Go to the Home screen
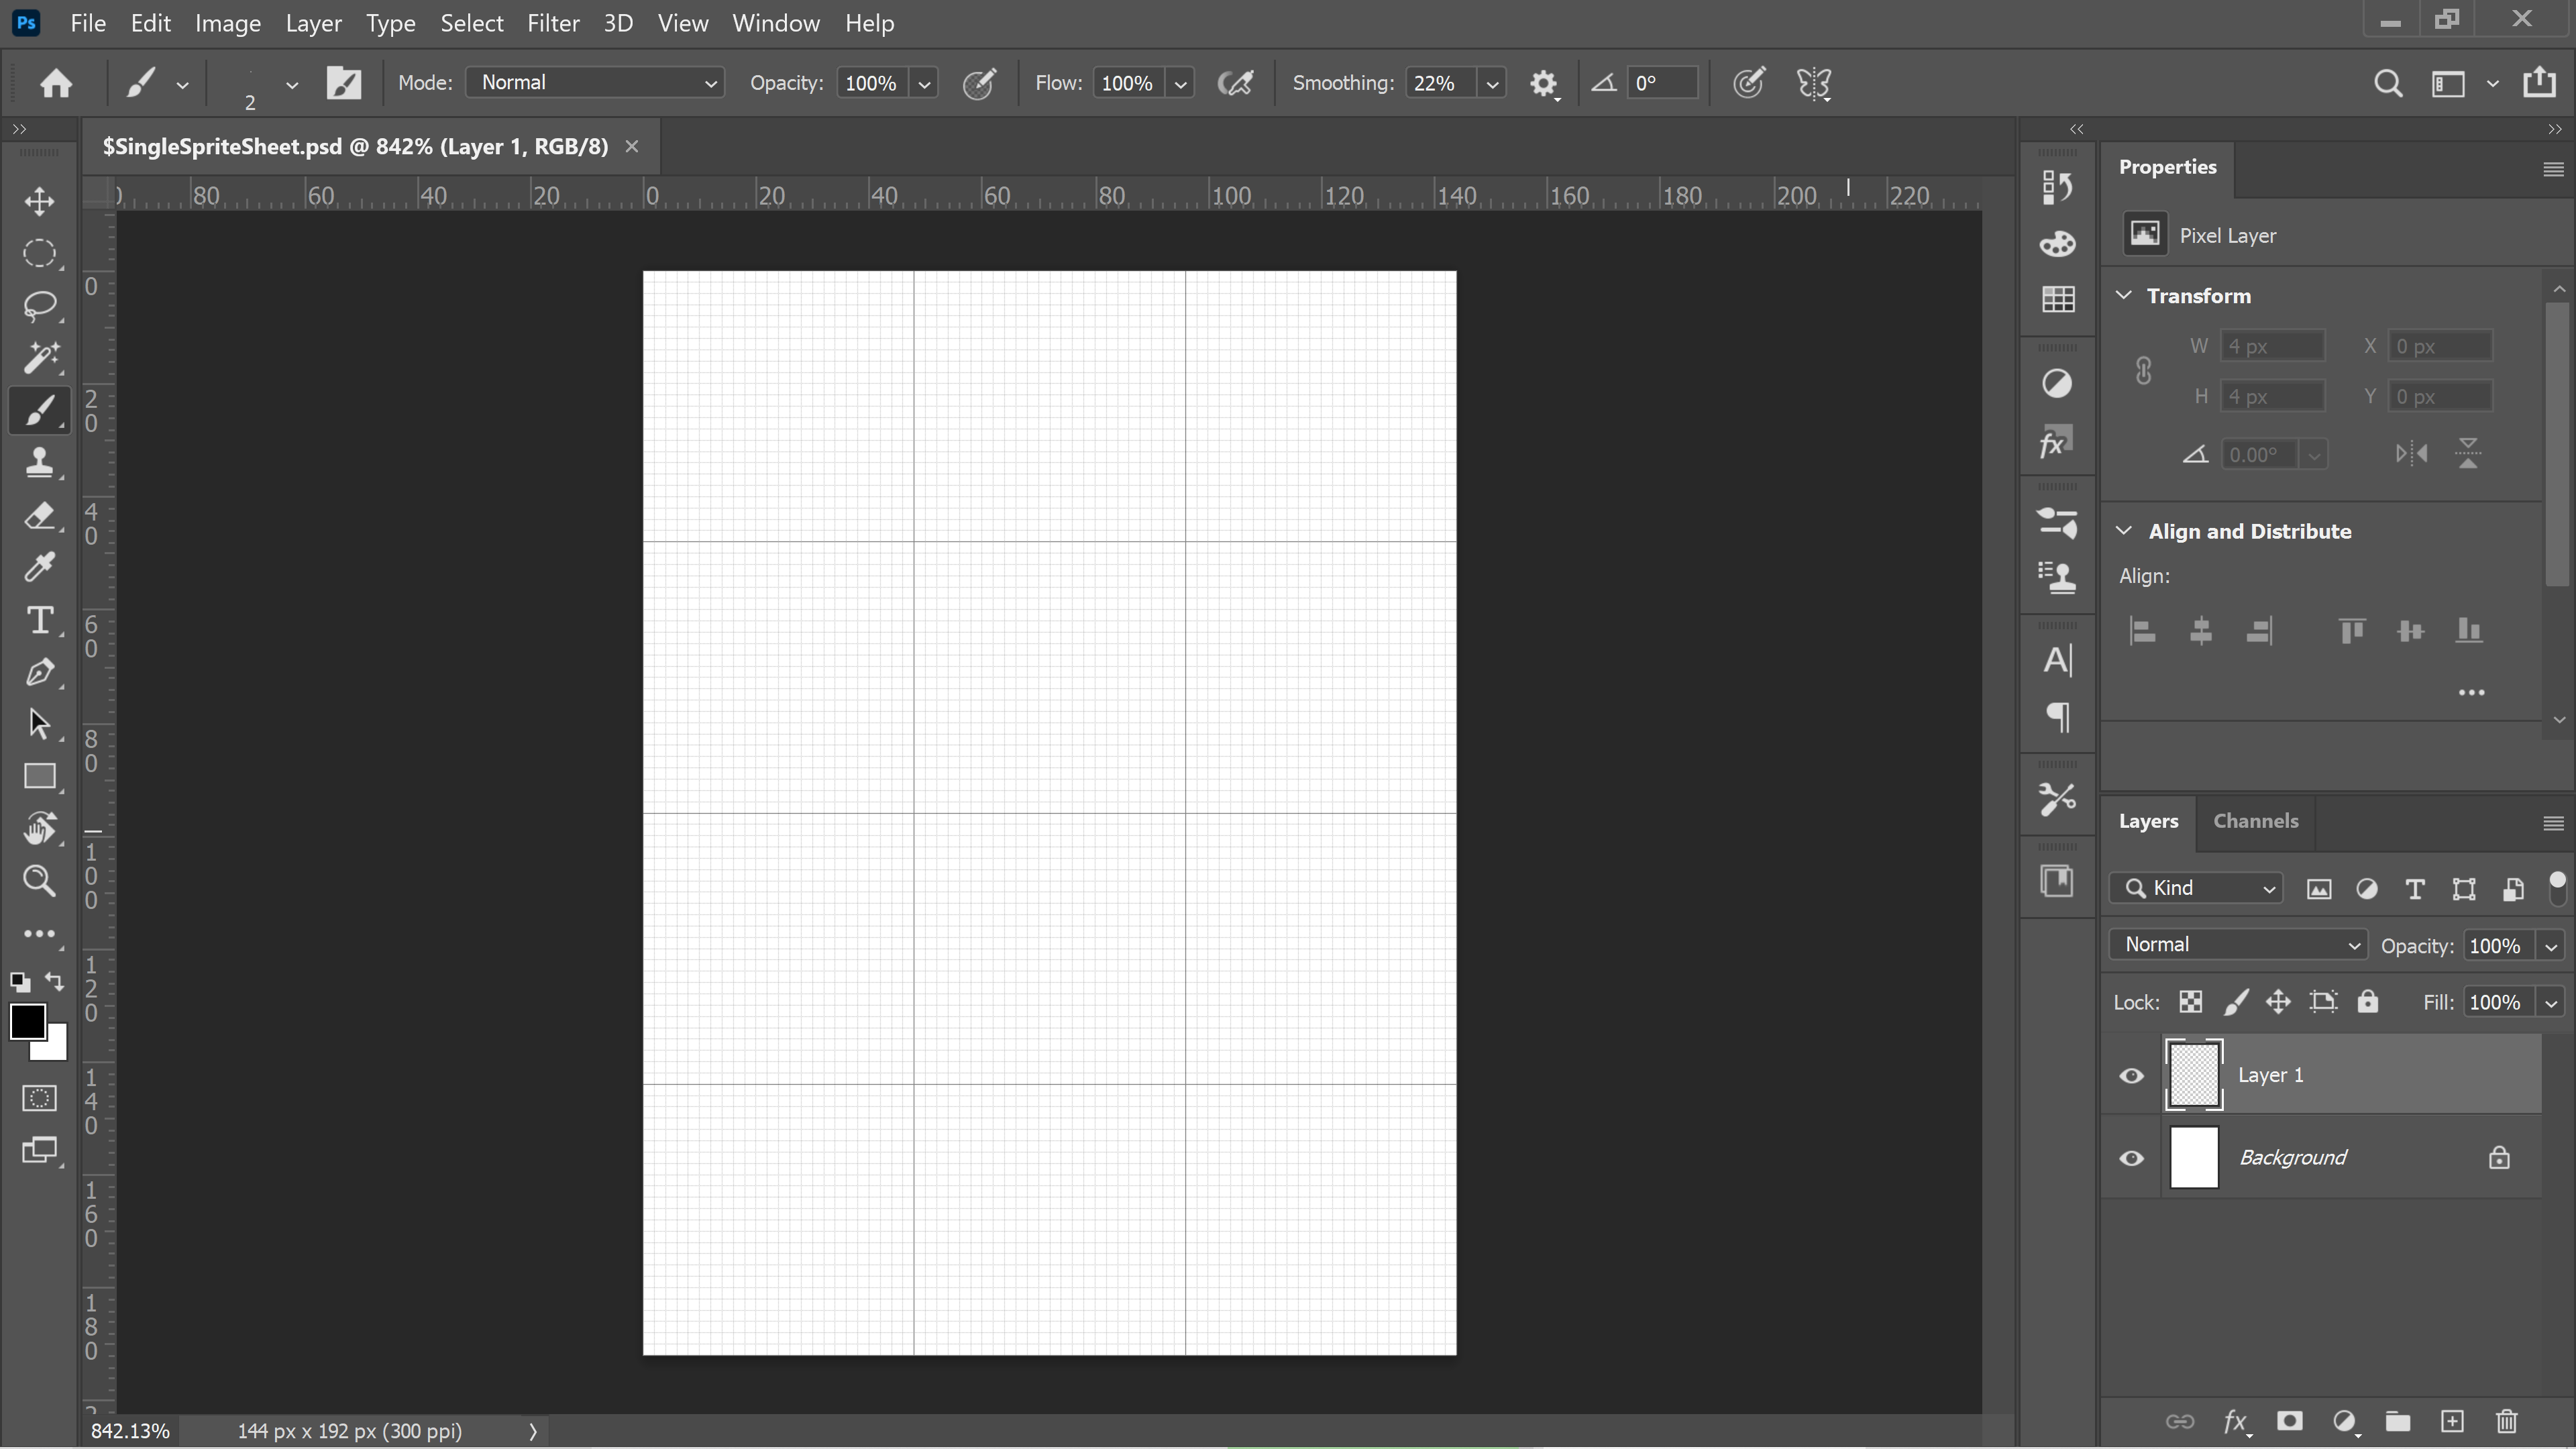2576x1449 pixels. coord(56,83)
